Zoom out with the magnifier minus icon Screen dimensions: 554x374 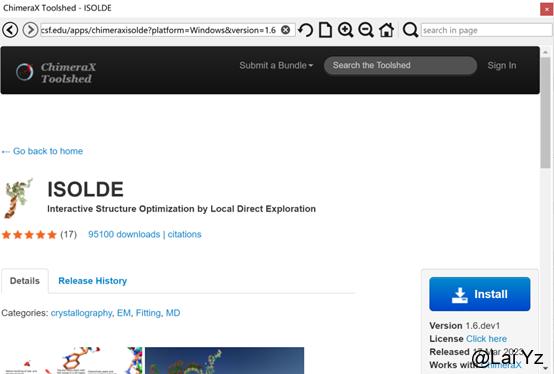coord(366,30)
